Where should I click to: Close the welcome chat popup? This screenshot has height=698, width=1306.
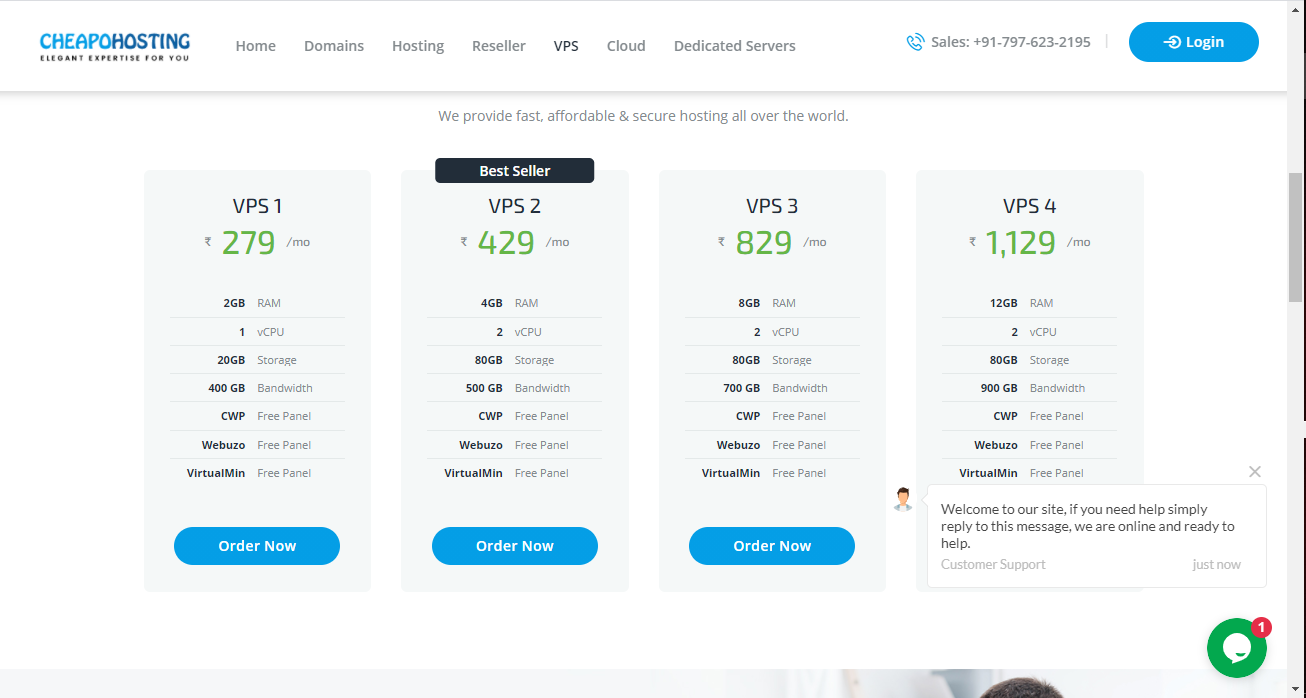[x=1255, y=471]
